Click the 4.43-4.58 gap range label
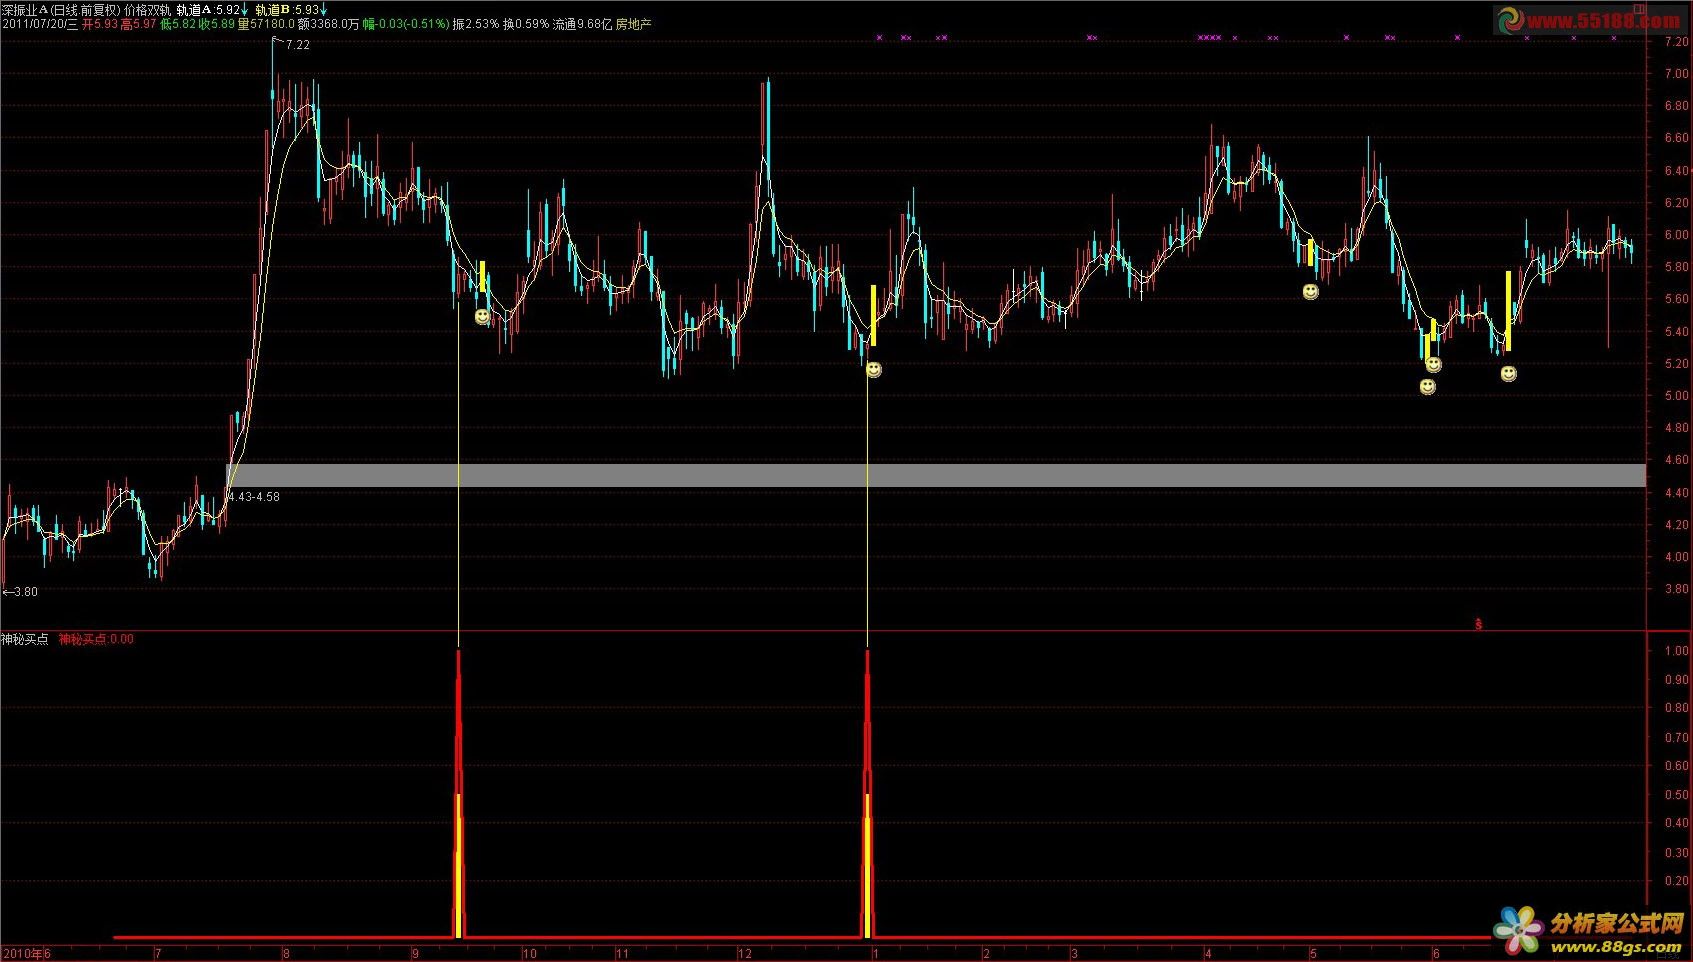 (x=255, y=497)
